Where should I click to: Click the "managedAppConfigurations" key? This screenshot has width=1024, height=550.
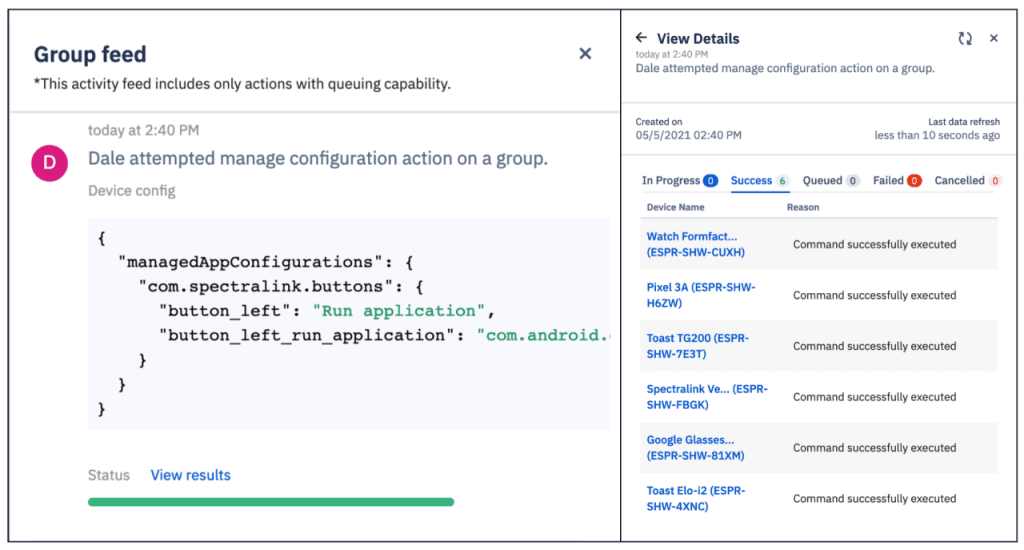click(252, 263)
